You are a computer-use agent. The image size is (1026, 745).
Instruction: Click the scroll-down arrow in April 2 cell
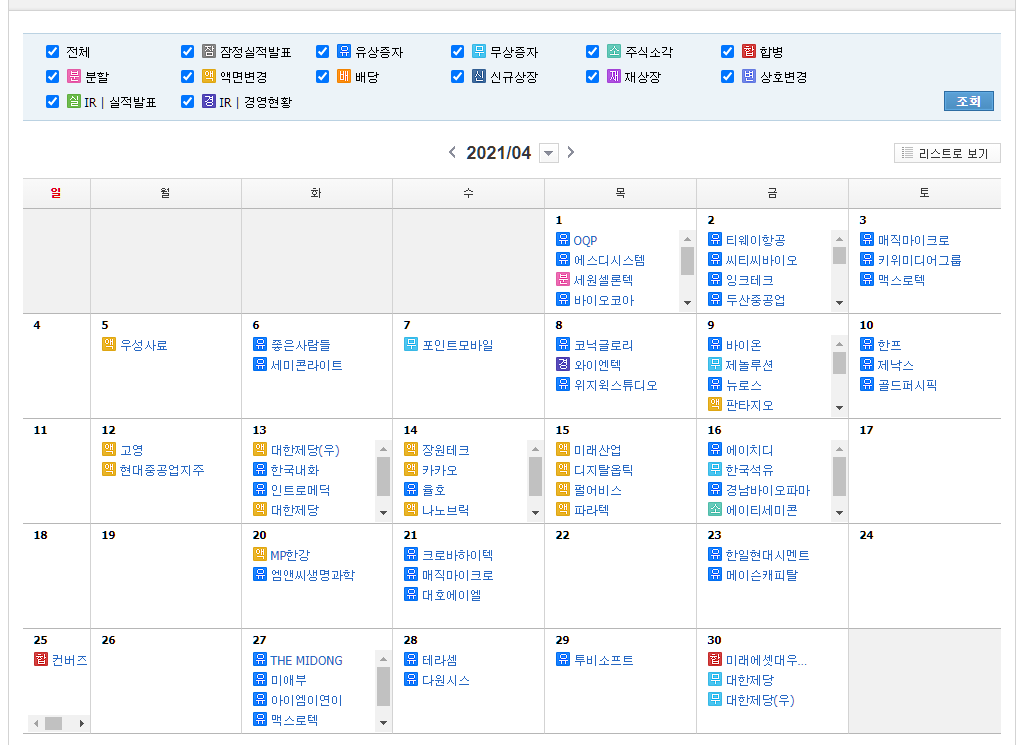[840, 303]
